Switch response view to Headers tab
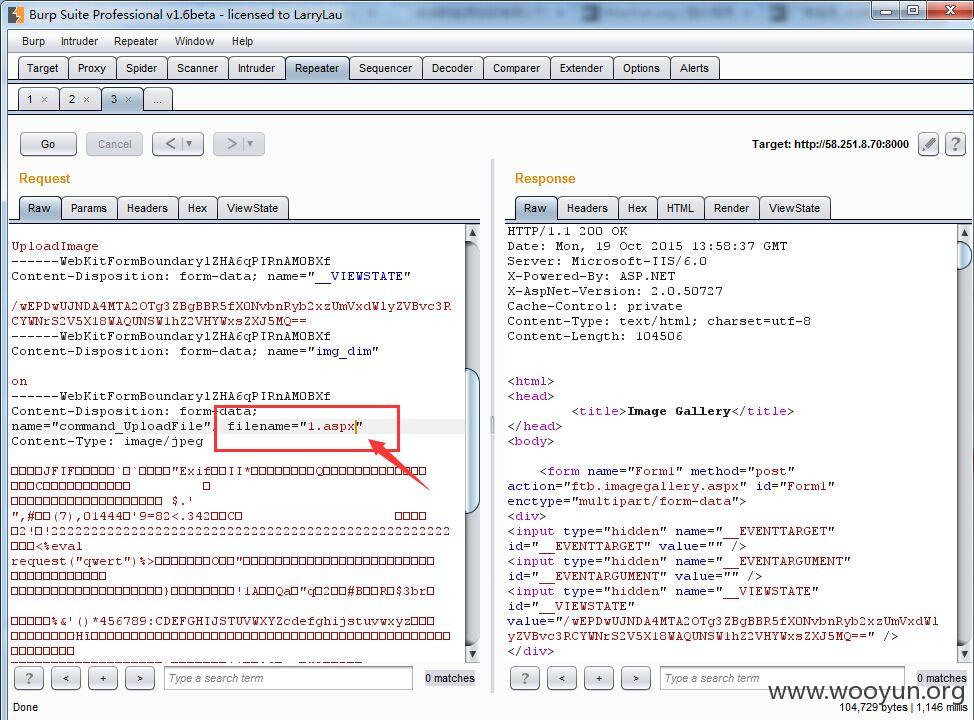Viewport: 974px width, 720px height. click(587, 208)
